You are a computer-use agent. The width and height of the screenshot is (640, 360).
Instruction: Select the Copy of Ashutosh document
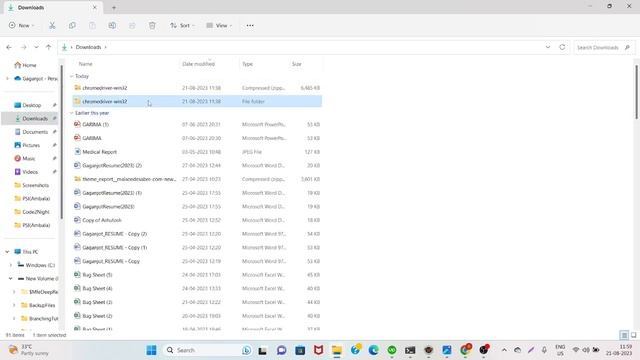197,220
